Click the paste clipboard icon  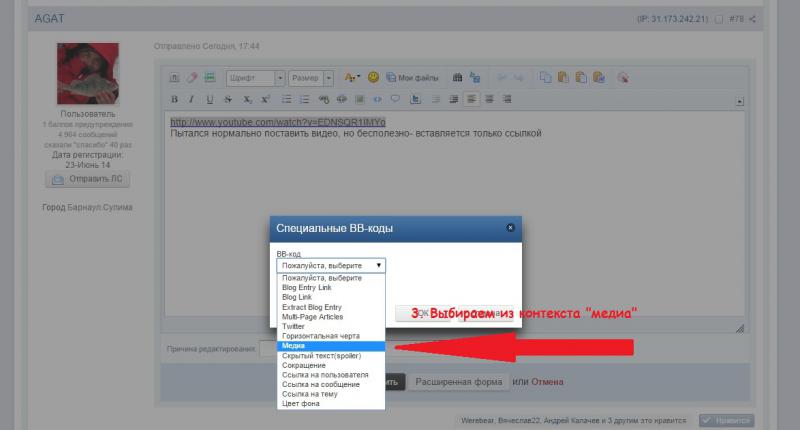(563, 78)
